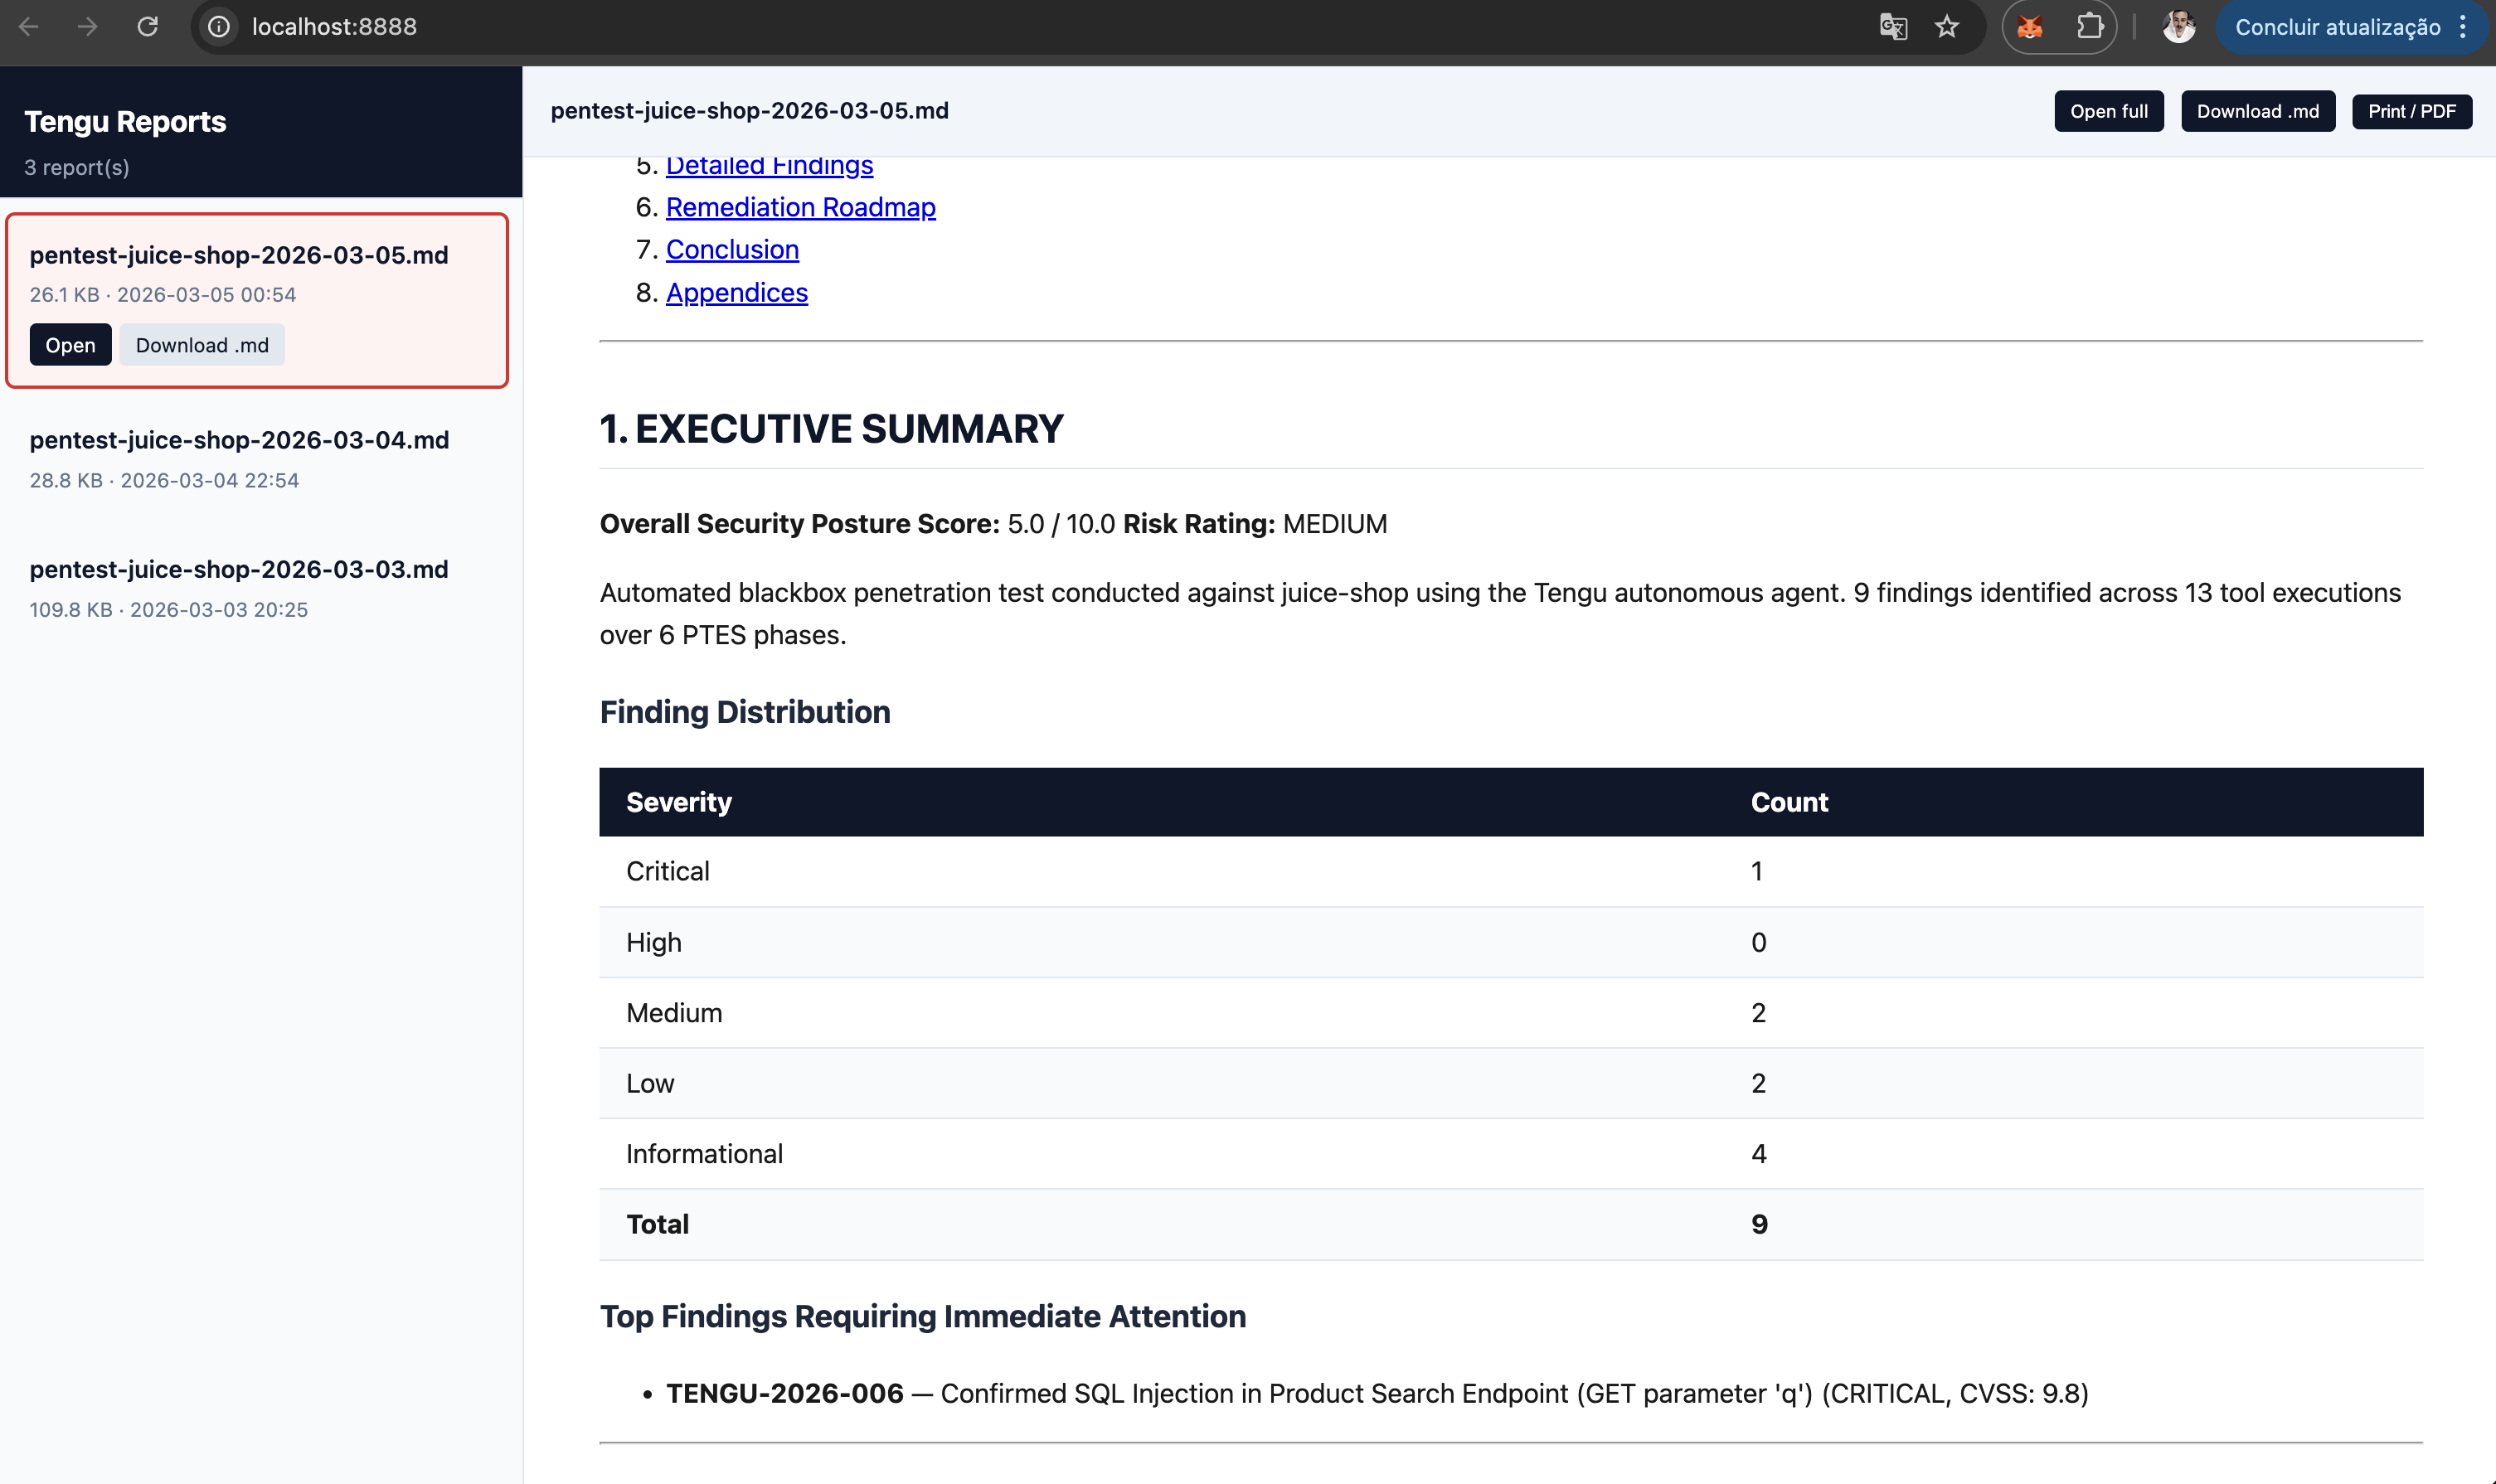
Task: Open the Chrome three-dot menu
Action: (2463, 27)
